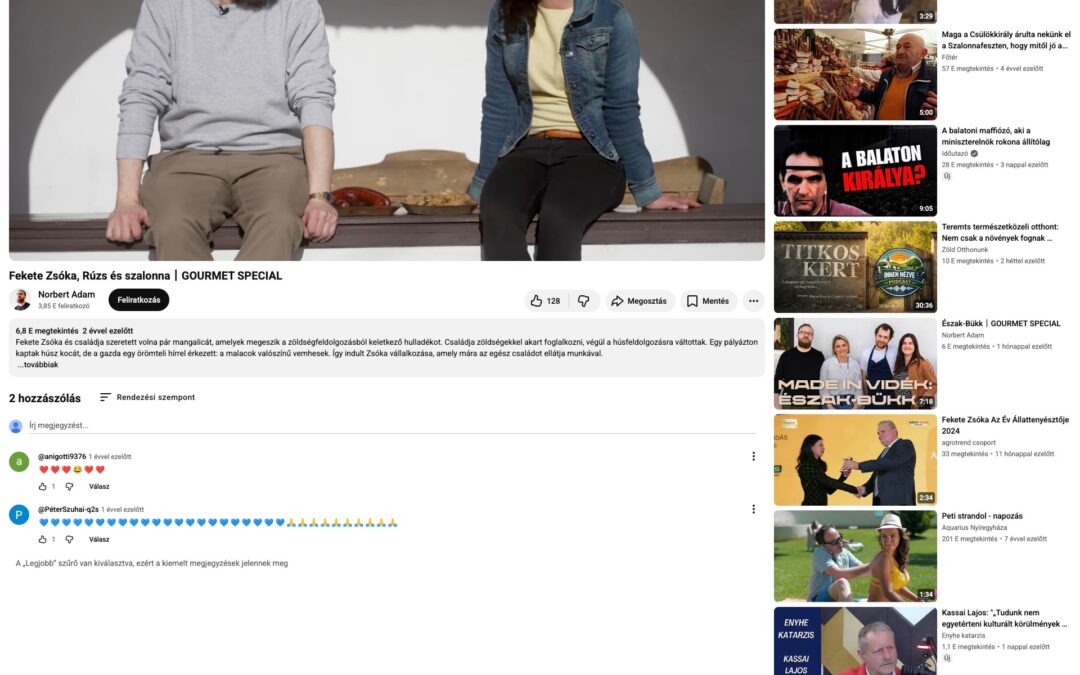Open the Titkos Kert video thumbnail
The image size is (1080, 675).
855,267
